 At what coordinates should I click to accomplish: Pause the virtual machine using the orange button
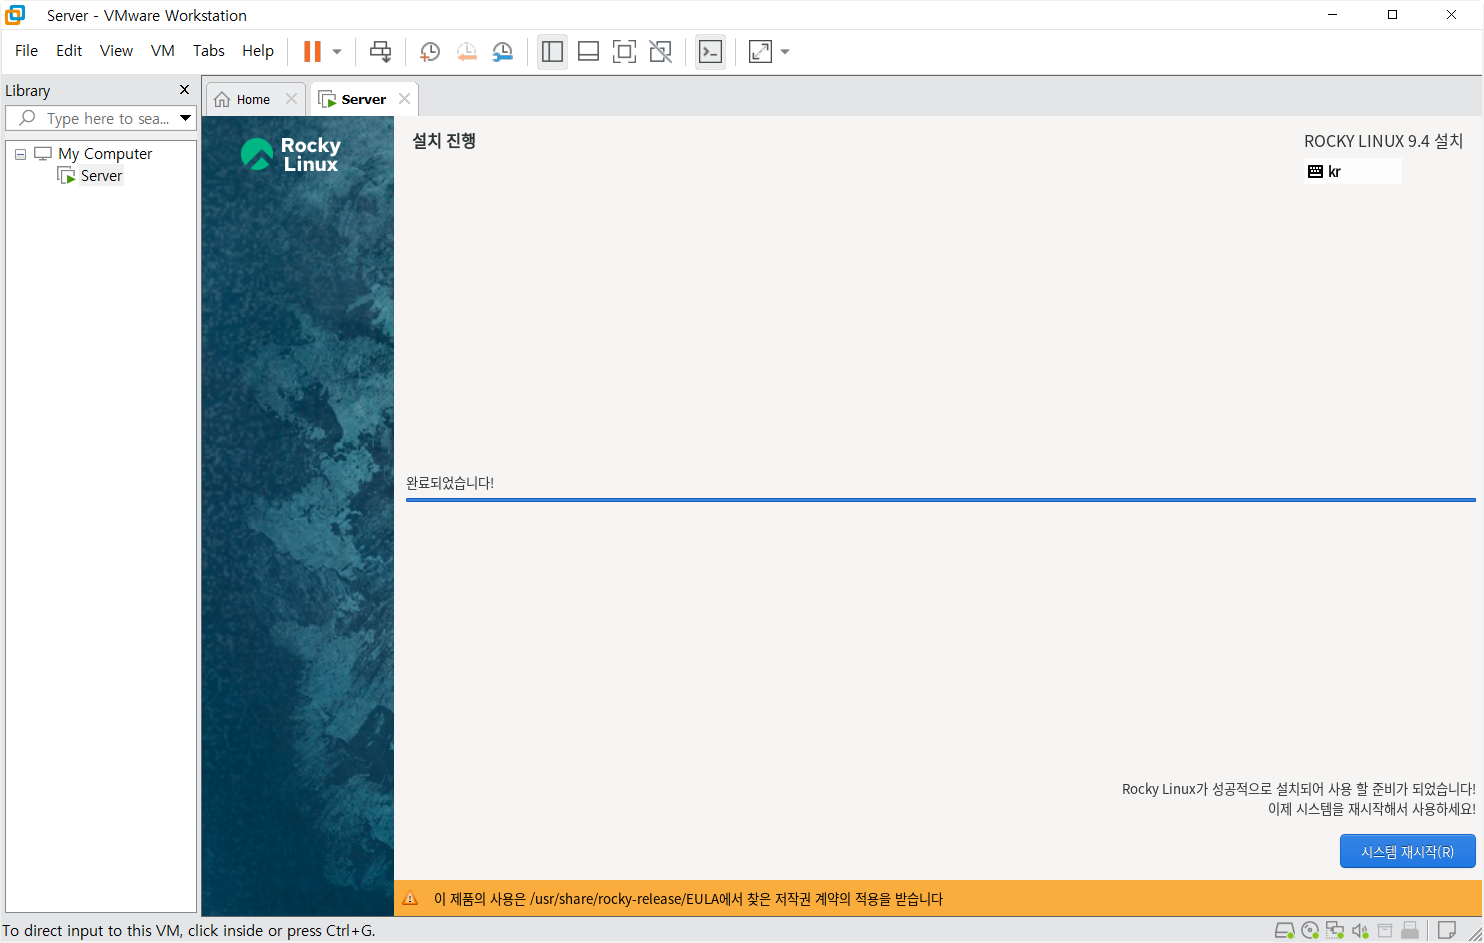tap(312, 52)
